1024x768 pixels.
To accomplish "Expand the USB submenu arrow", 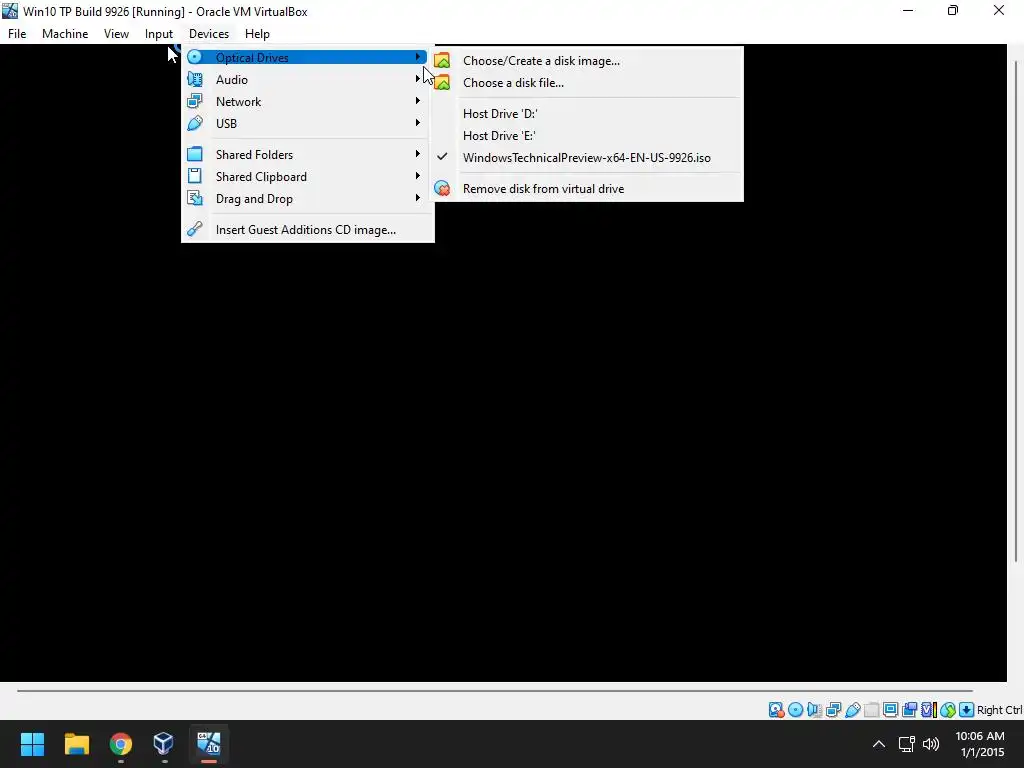I will (418, 123).
